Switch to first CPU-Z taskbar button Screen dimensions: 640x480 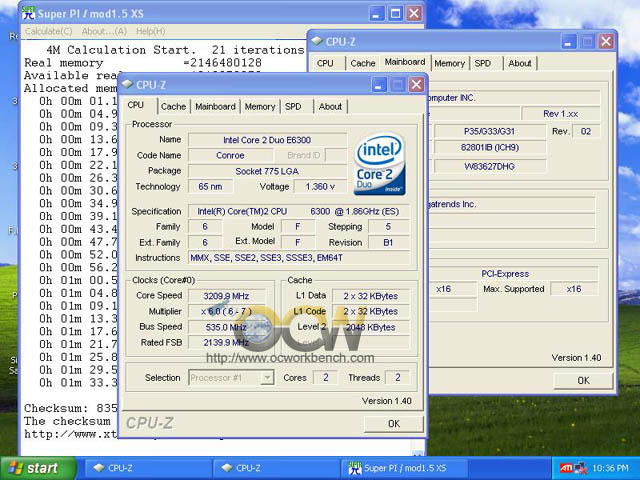pos(148,468)
